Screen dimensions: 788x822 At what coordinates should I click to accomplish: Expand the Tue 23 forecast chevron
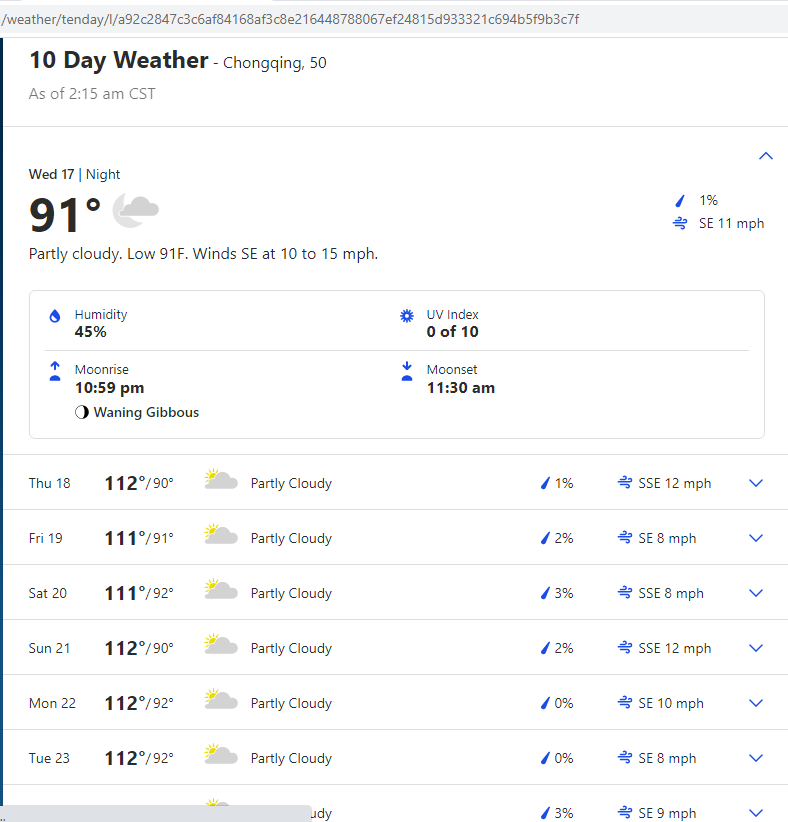(x=756, y=758)
